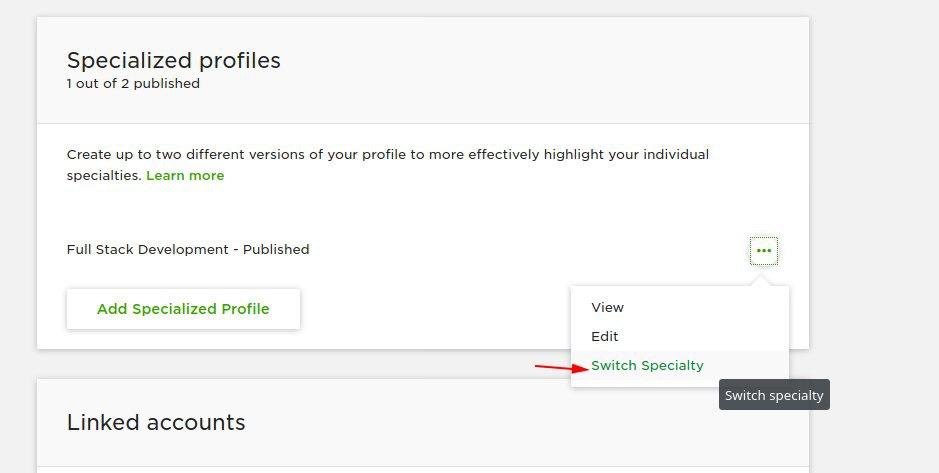
Task: Select View from the options menu
Action: click(x=607, y=307)
